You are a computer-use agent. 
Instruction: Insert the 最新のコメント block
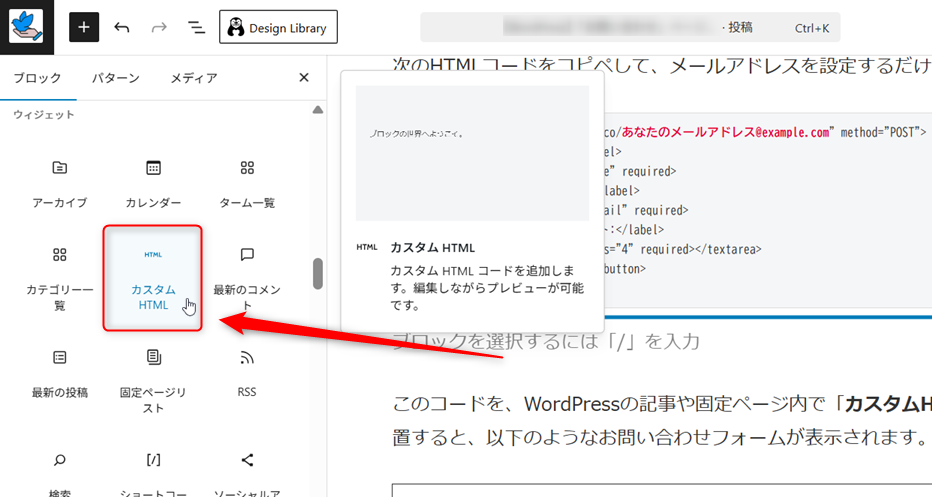pyautogui.click(x=247, y=278)
